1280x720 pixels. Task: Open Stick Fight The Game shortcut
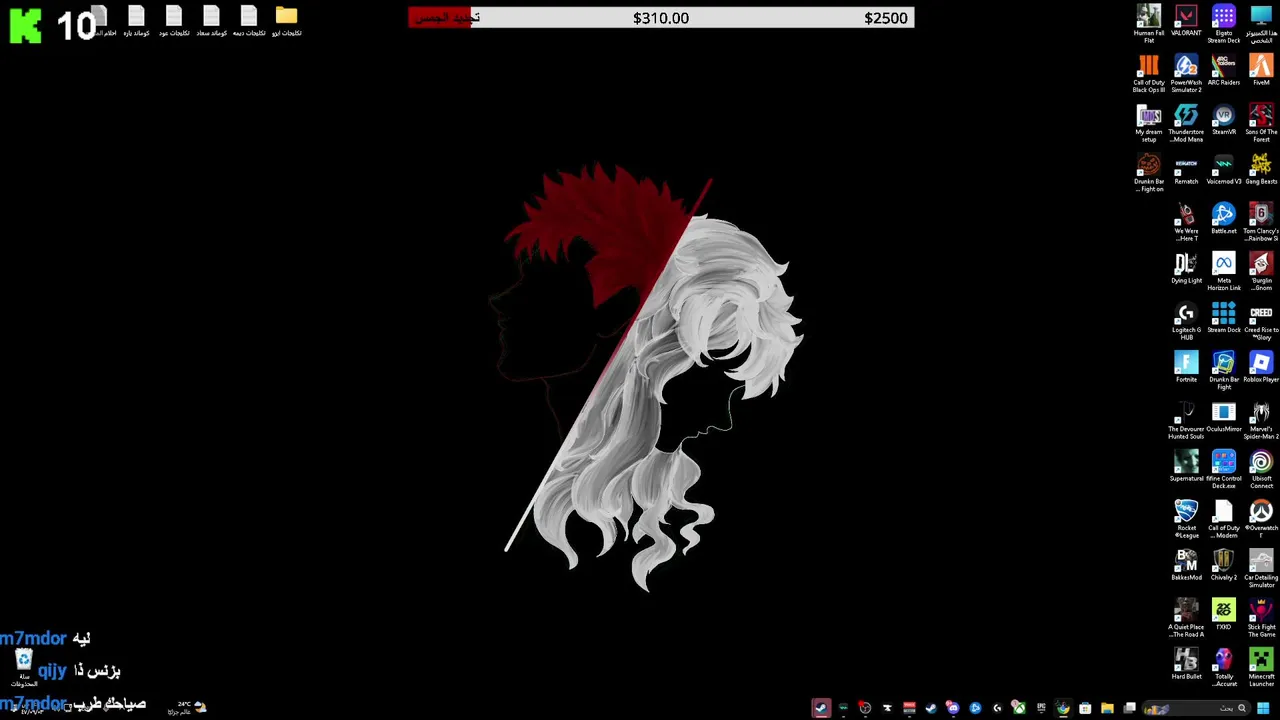[1261, 618]
